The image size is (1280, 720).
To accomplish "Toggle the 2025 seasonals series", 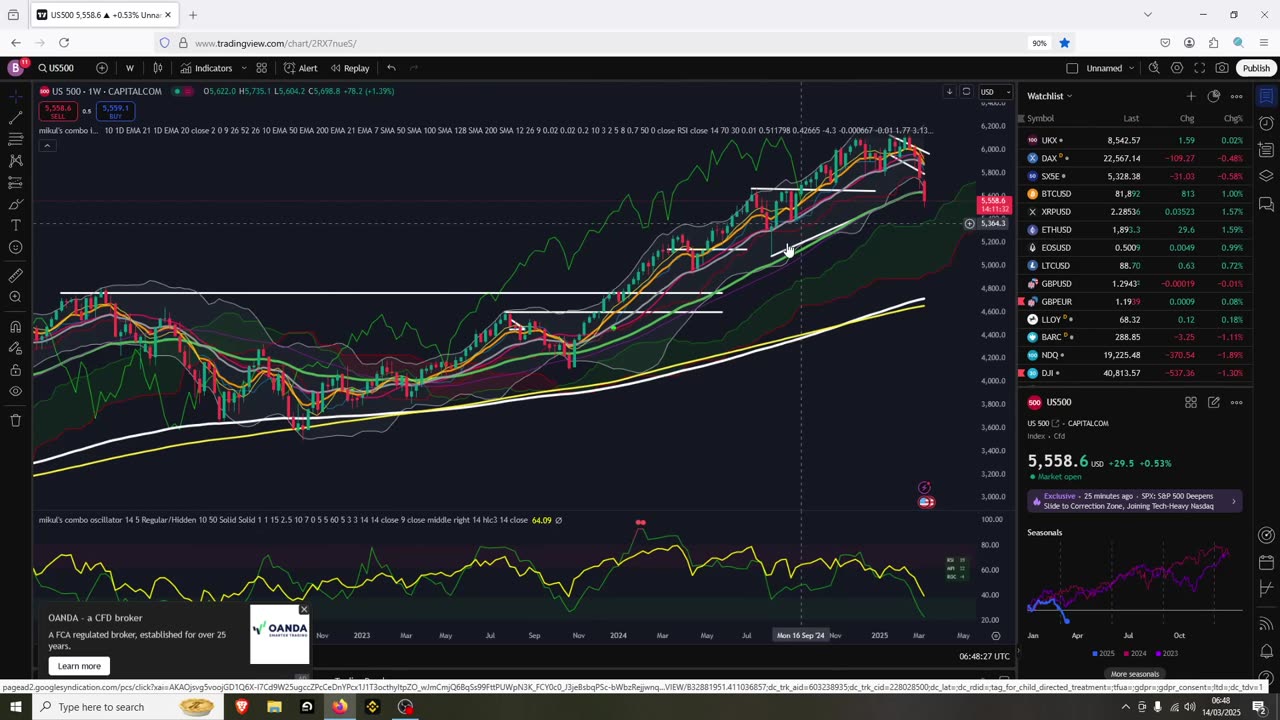I will (1104, 653).
